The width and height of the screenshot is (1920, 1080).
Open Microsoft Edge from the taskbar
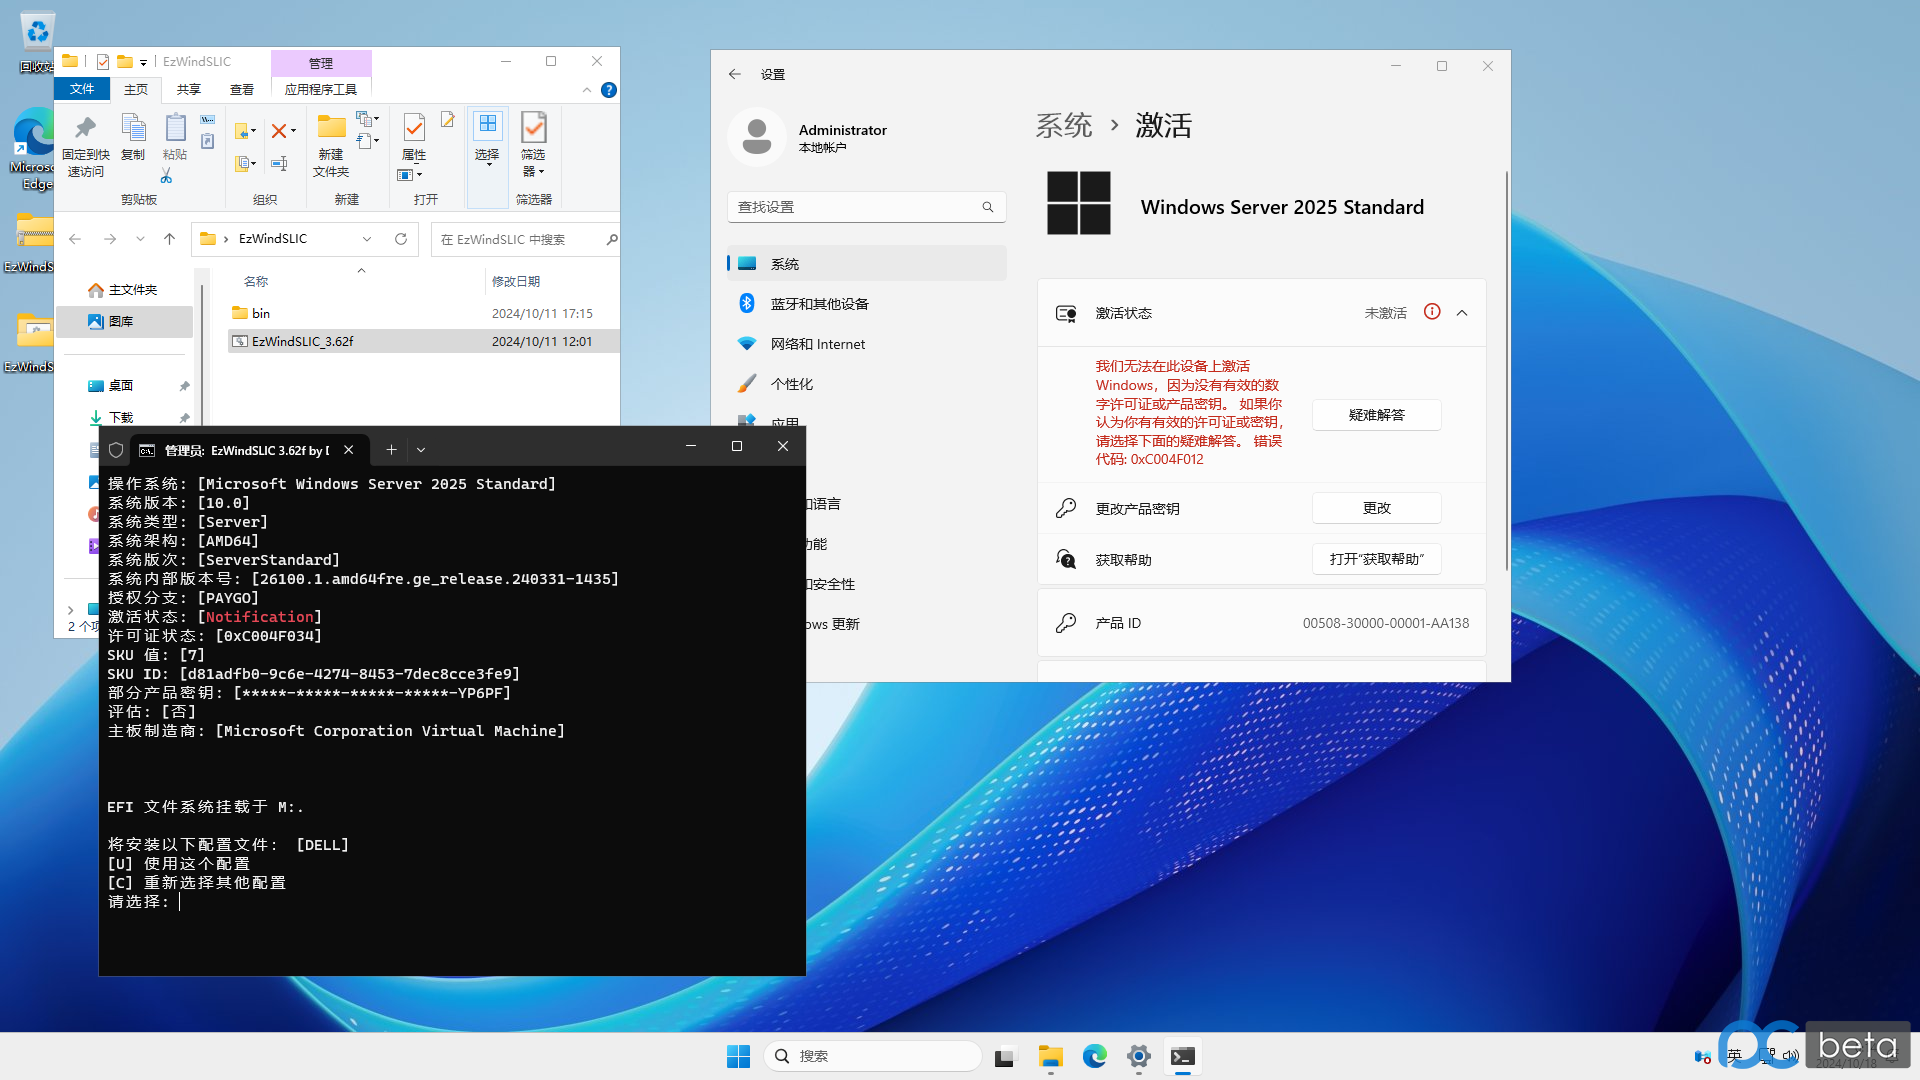pyautogui.click(x=1095, y=1056)
